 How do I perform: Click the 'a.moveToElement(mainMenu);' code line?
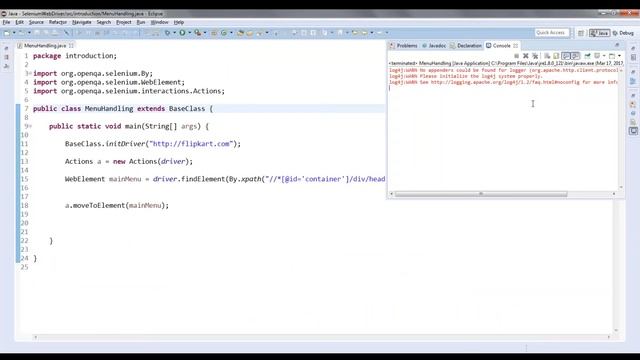tap(117, 205)
